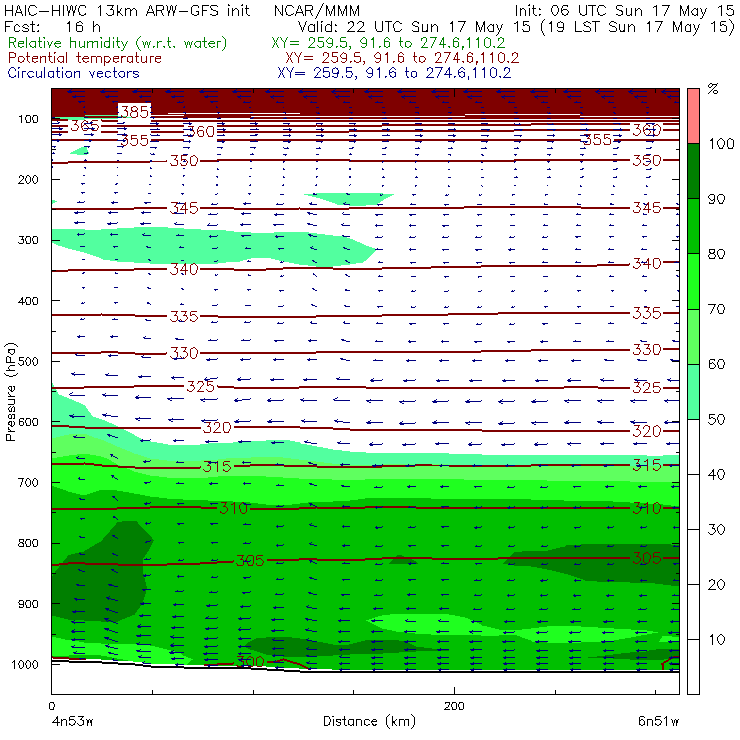Viewport: 740px width, 740px height.
Task: Pick the 50-60% mint green color segment
Action: click(693, 392)
